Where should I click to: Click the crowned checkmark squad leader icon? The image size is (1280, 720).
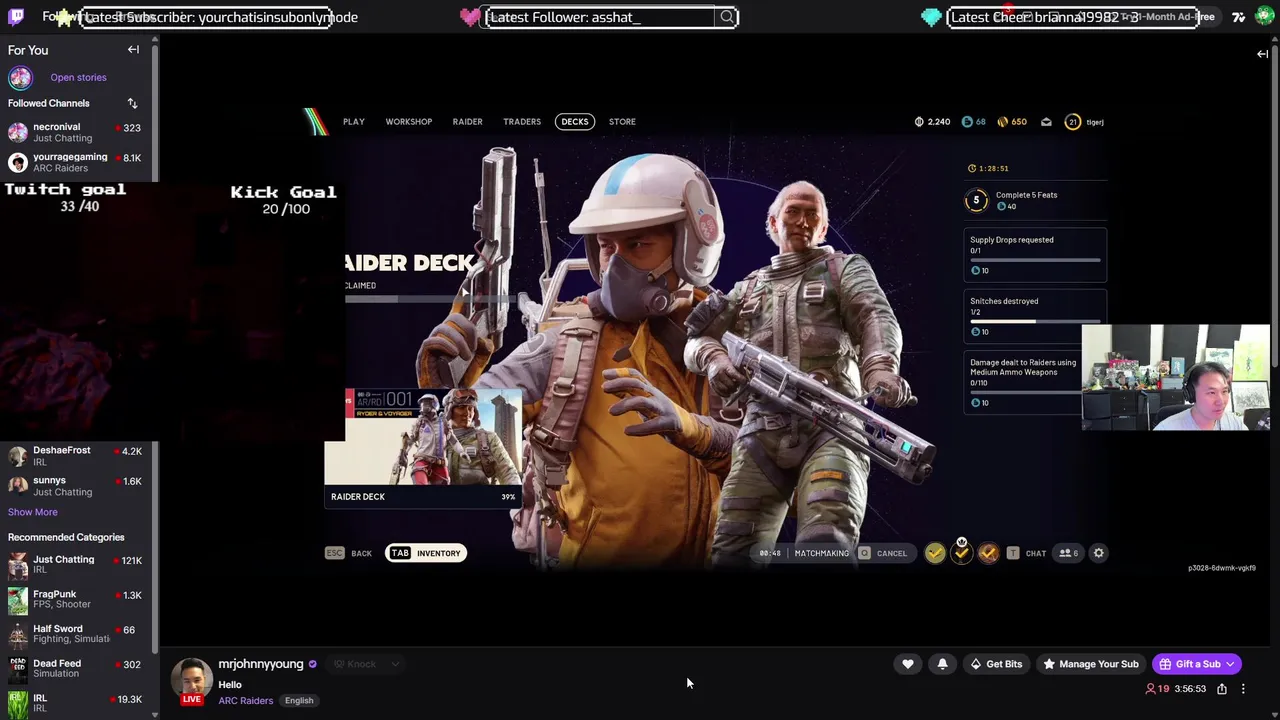(x=962, y=552)
